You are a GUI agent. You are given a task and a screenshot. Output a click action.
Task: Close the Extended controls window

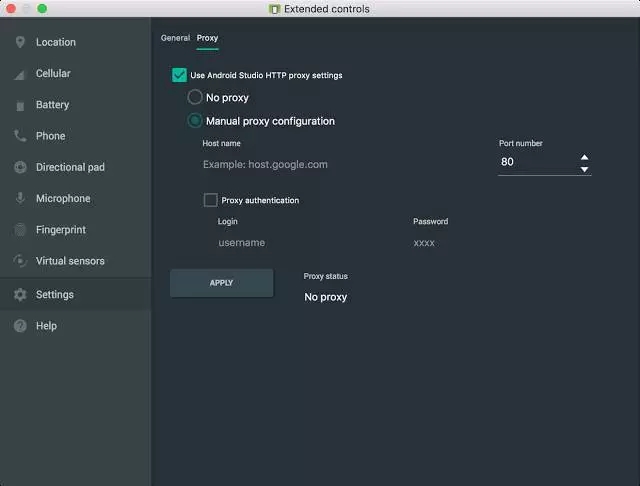(x=11, y=8)
